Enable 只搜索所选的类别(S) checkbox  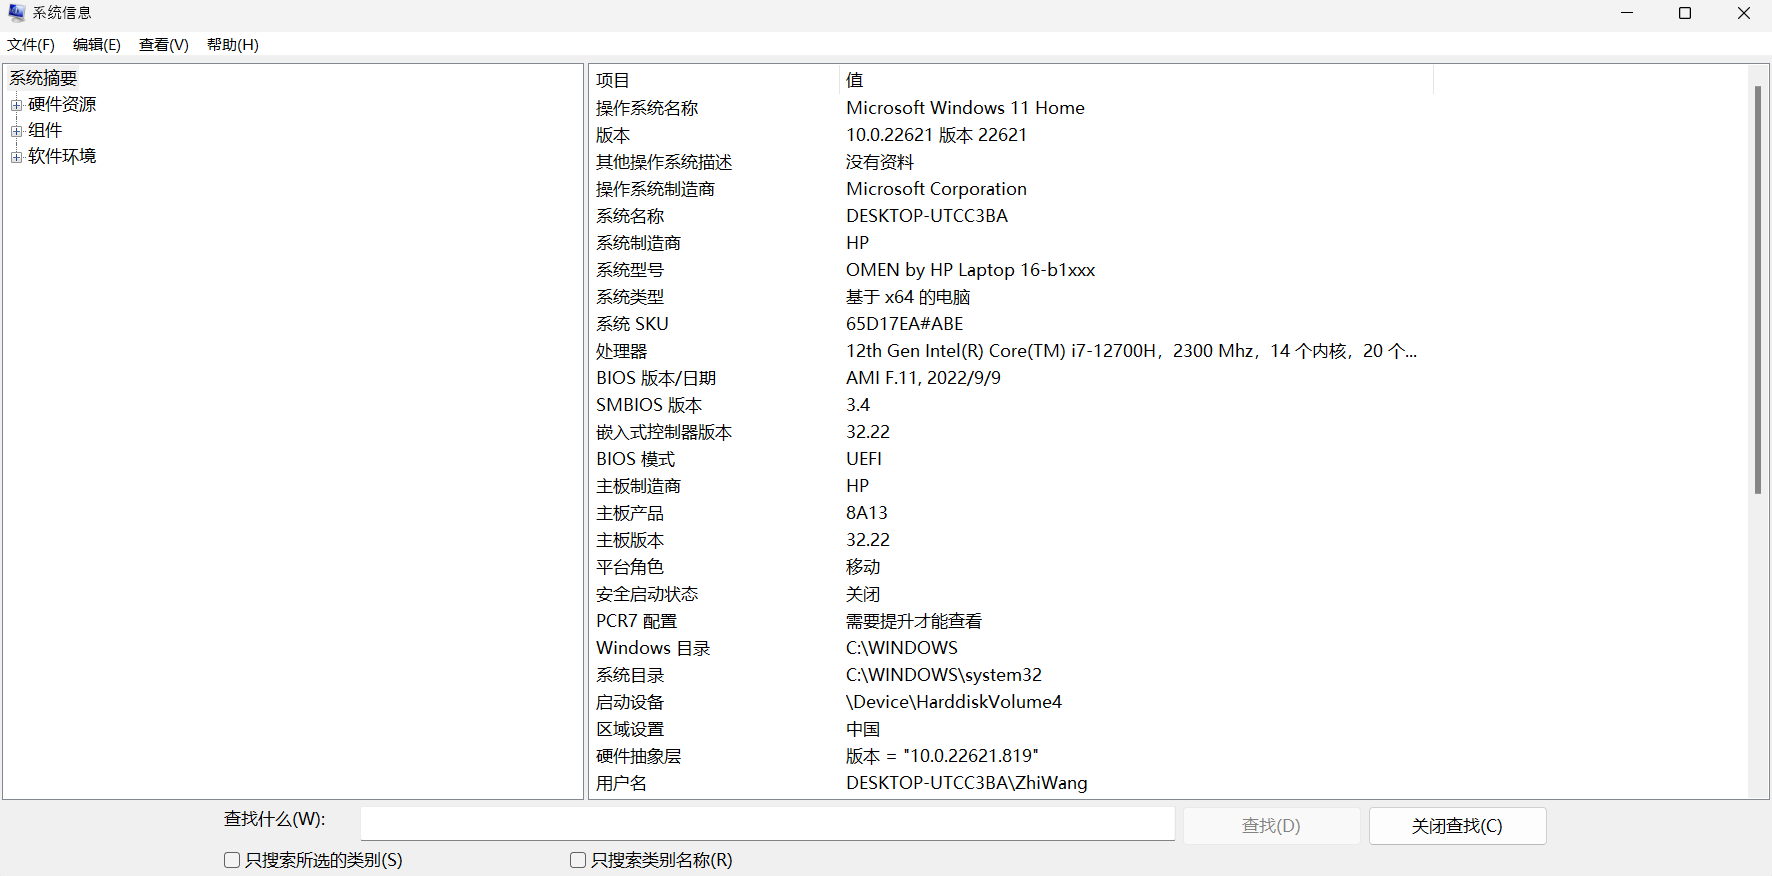(232, 860)
